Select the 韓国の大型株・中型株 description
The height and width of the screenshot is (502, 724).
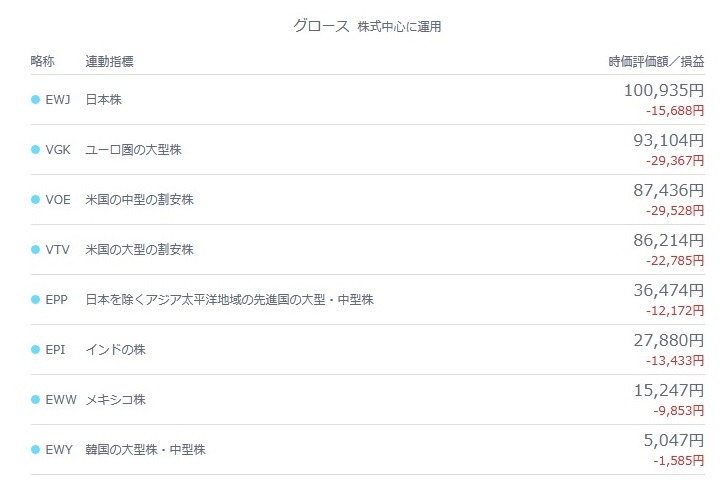146,450
